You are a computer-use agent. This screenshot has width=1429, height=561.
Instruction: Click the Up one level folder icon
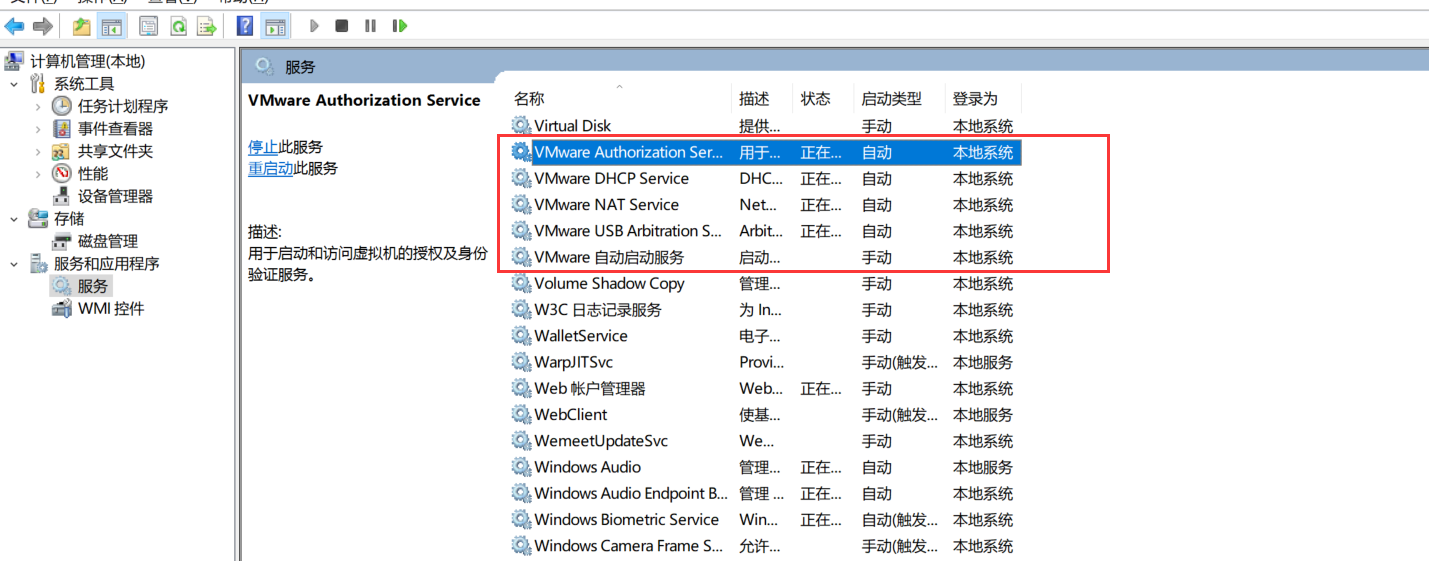(82, 26)
